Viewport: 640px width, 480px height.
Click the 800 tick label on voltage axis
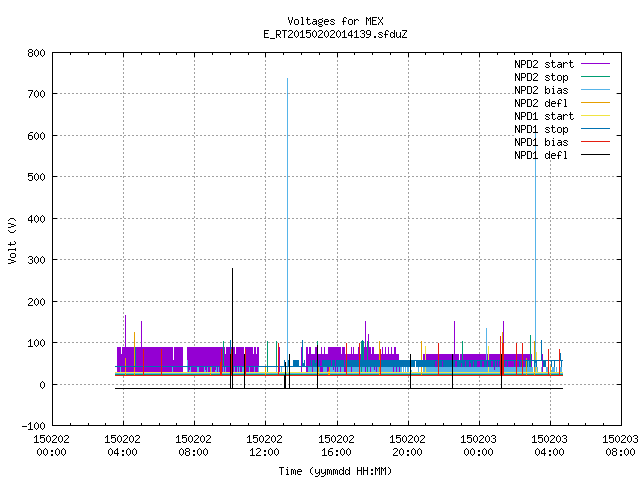pos(36,53)
